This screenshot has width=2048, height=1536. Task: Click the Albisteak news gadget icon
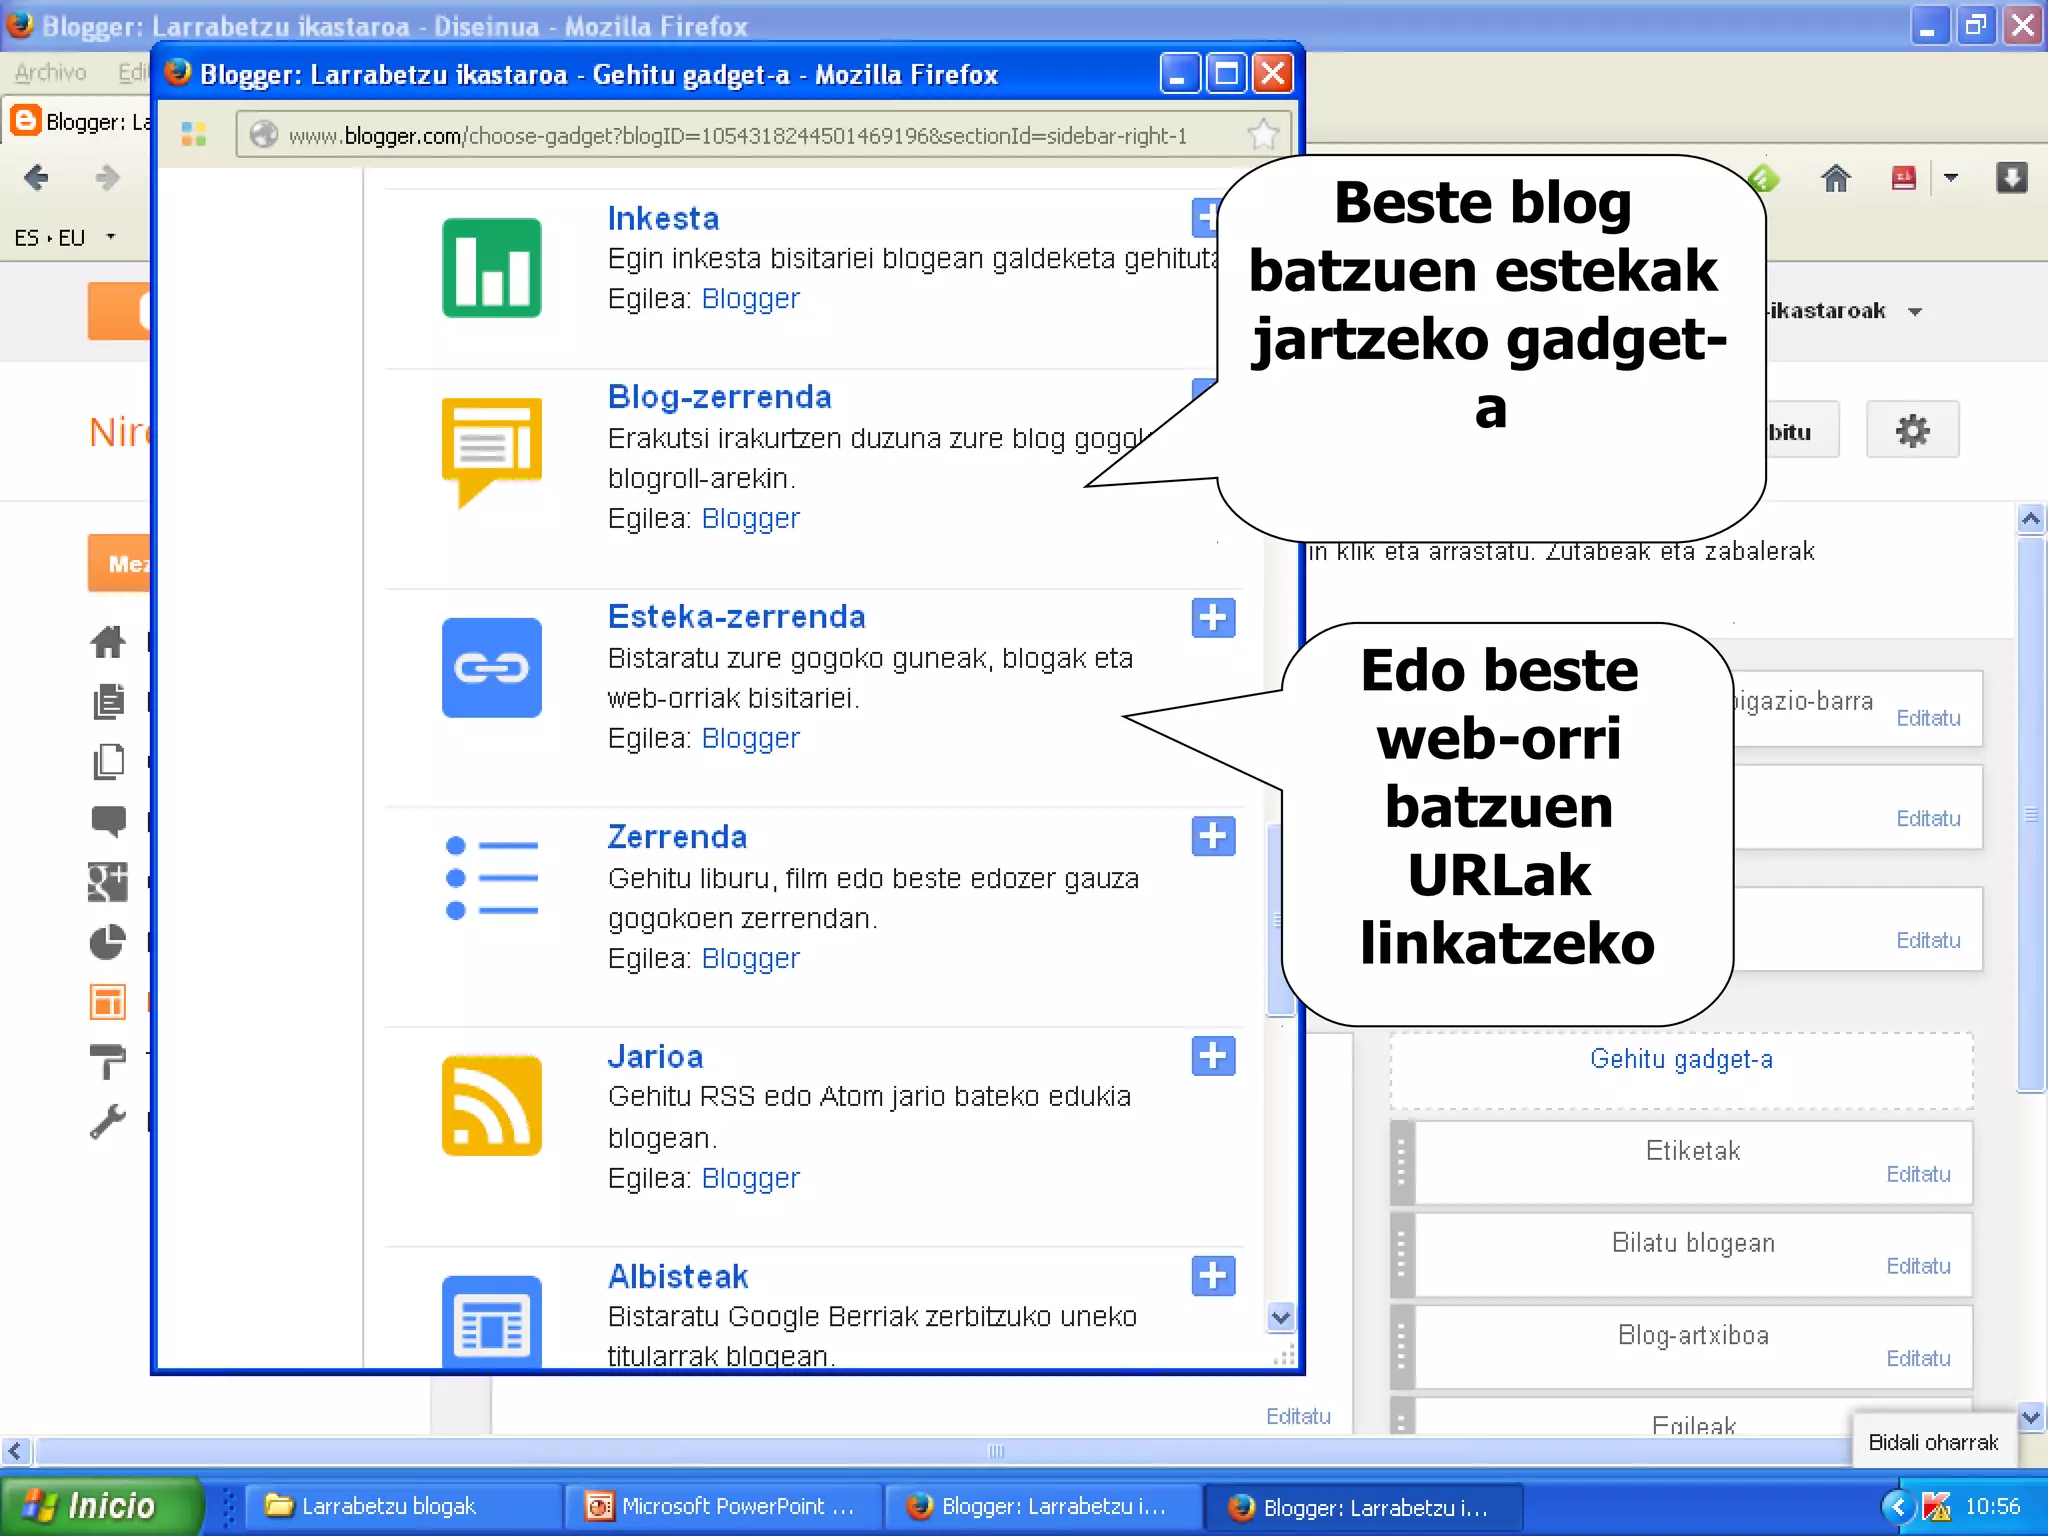pyautogui.click(x=491, y=1320)
